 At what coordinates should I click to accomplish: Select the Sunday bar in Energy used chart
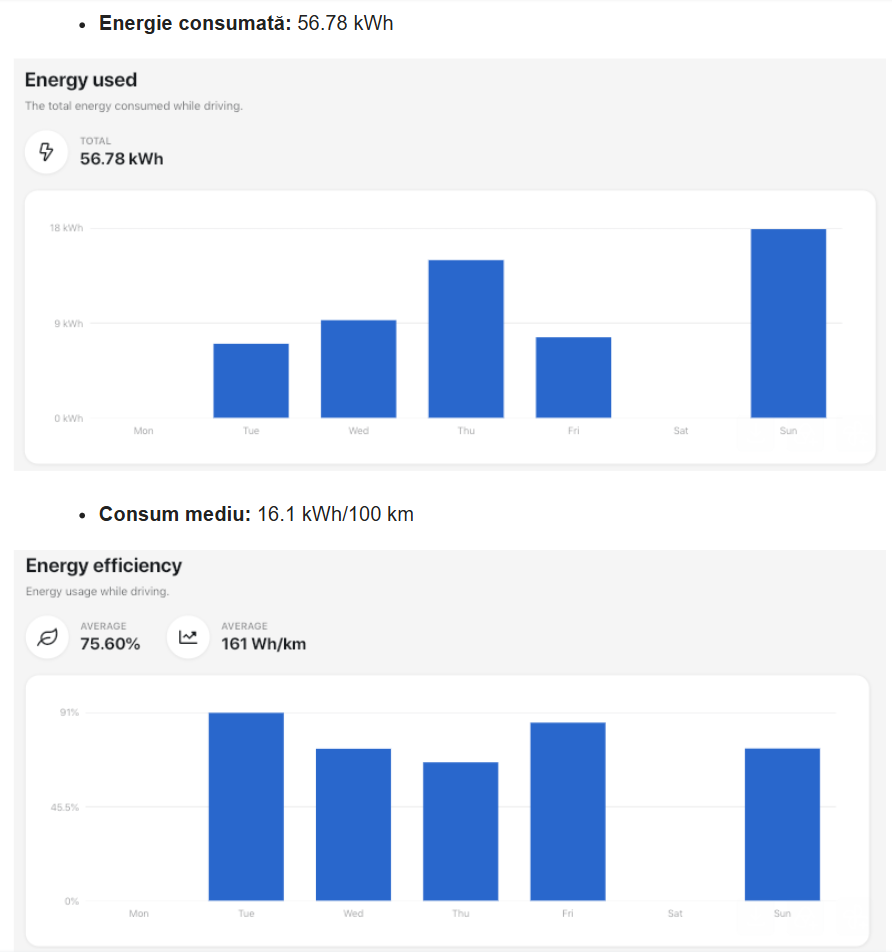point(788,323)
